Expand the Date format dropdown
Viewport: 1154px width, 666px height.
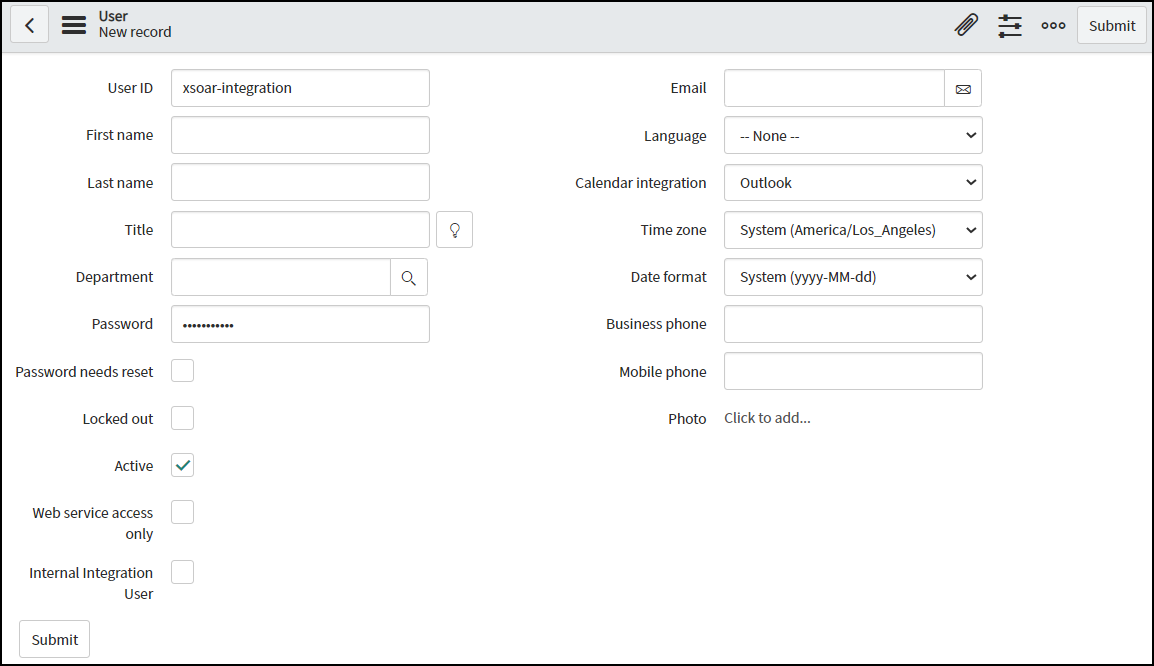pos(853,277)
